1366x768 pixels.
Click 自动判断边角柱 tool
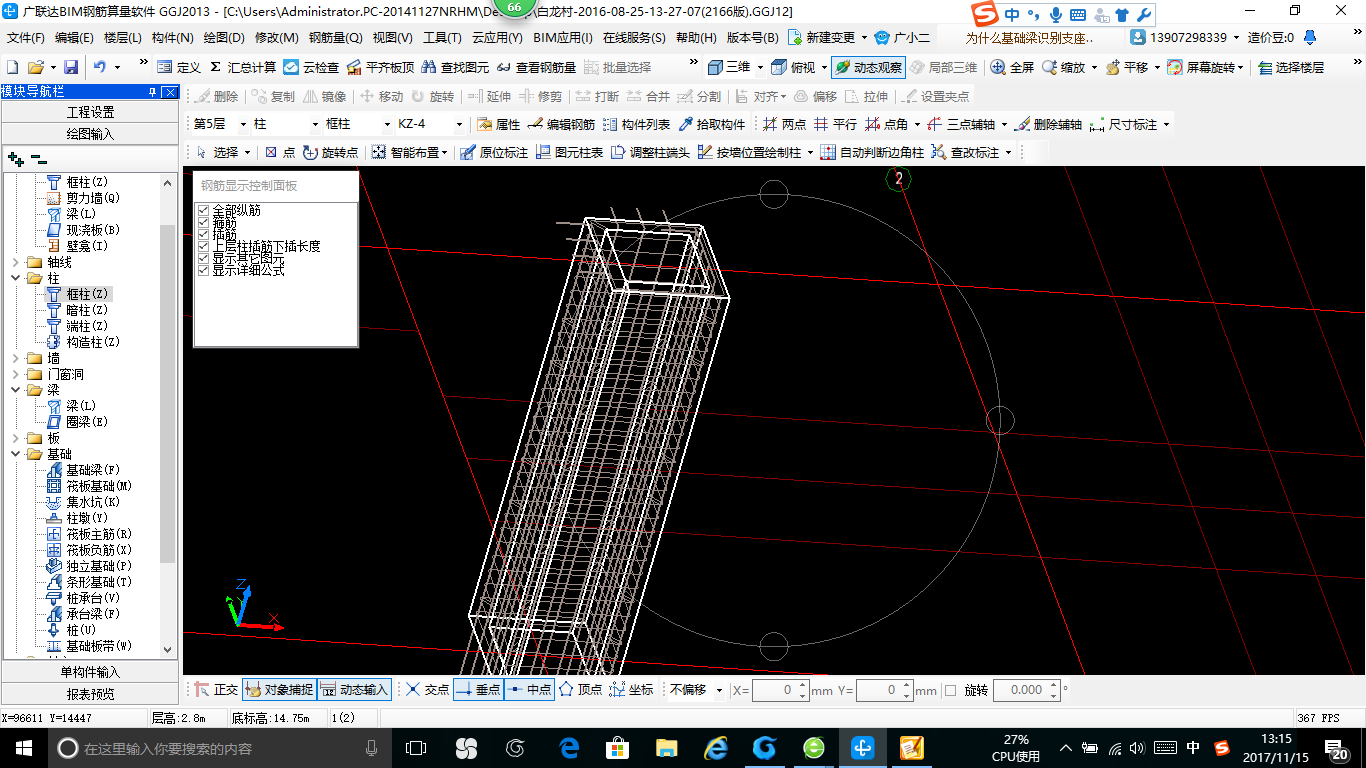[872, 152]
